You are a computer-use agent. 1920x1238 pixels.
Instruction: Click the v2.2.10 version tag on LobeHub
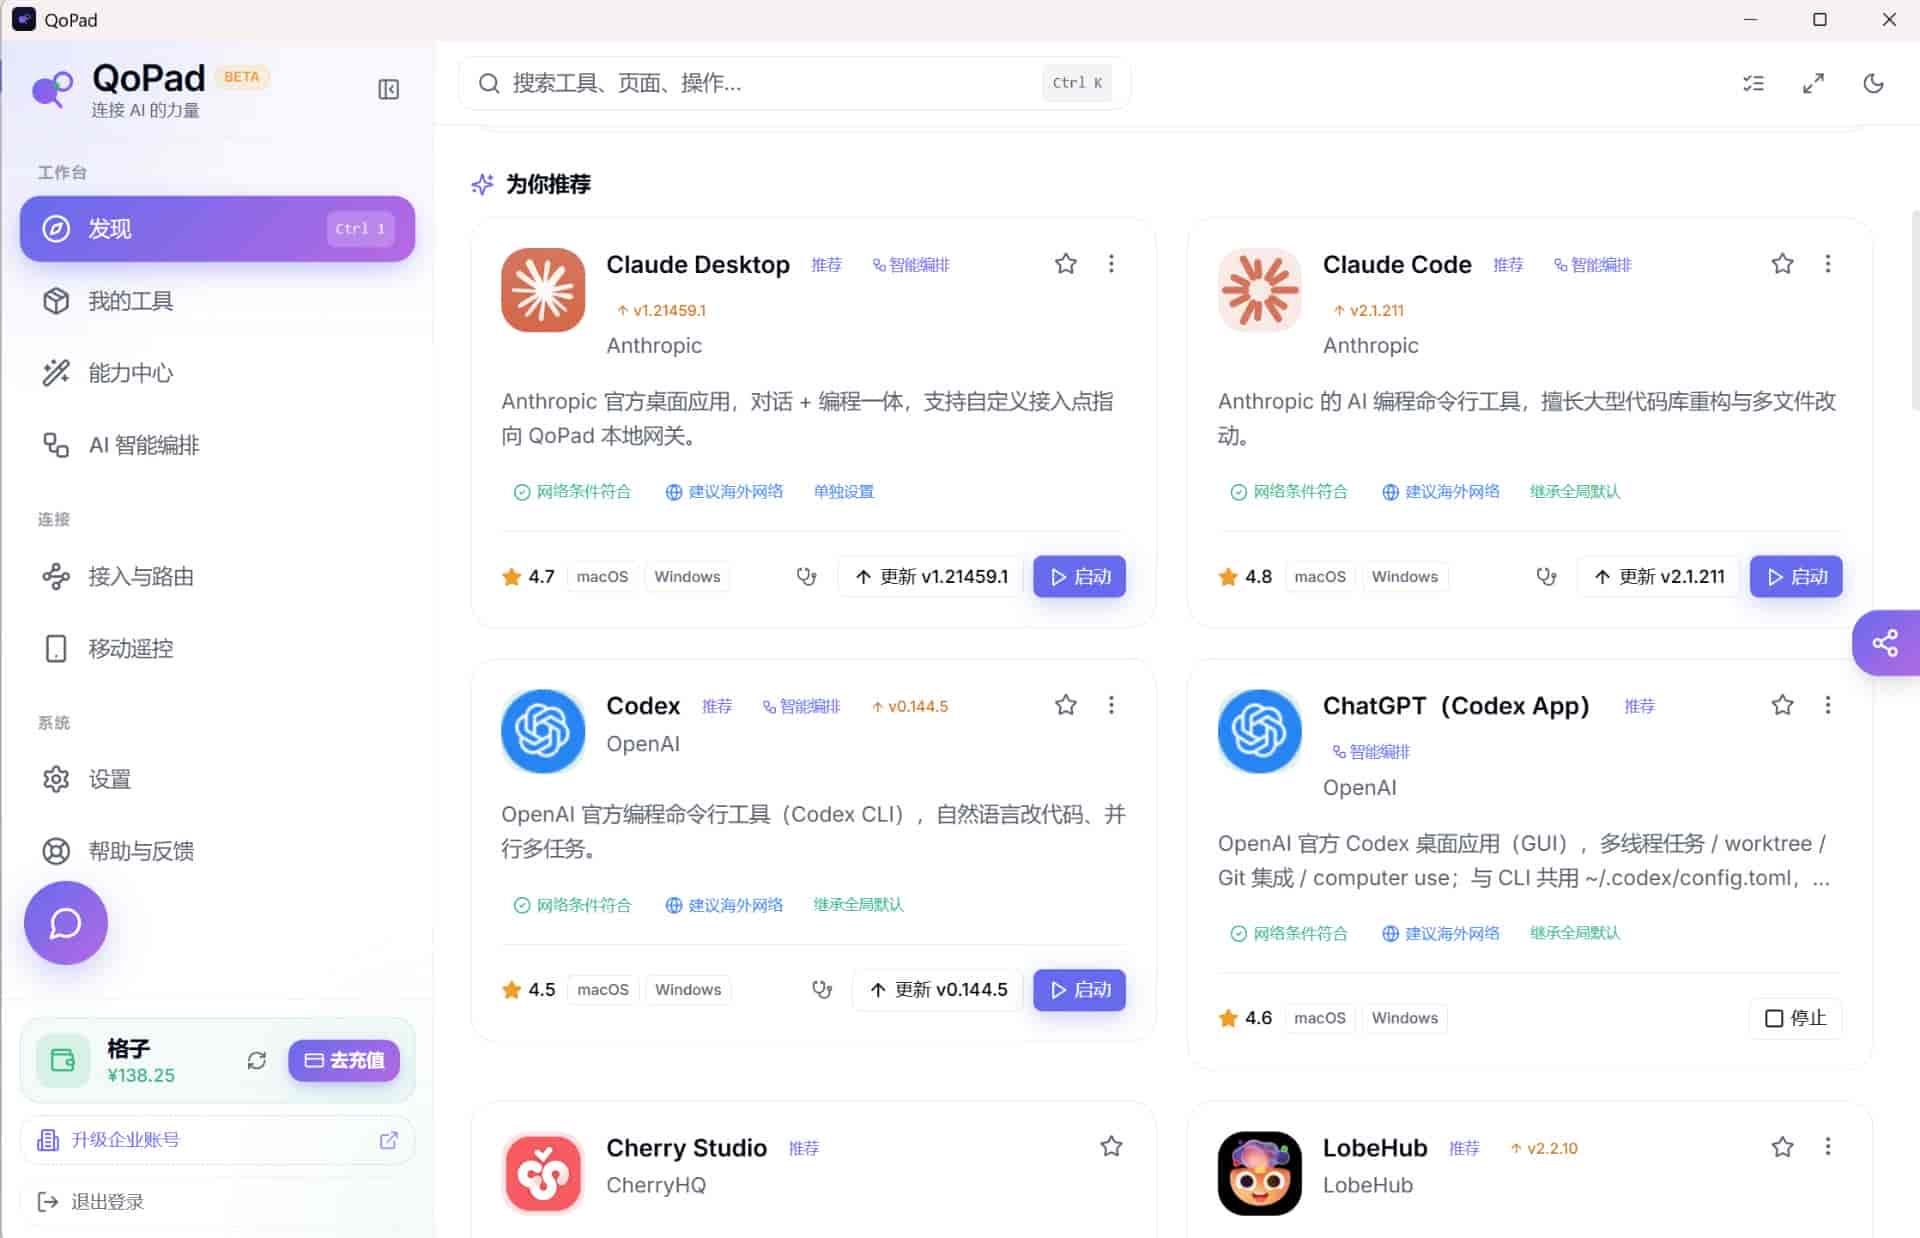point(1544,1148)
